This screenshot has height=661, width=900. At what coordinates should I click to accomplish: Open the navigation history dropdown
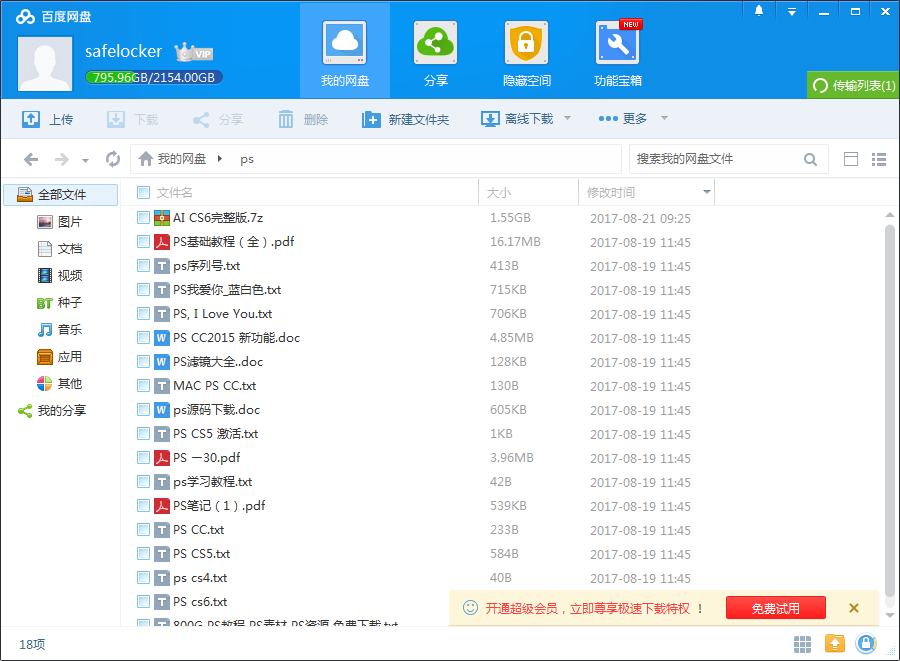pos(86,160)
